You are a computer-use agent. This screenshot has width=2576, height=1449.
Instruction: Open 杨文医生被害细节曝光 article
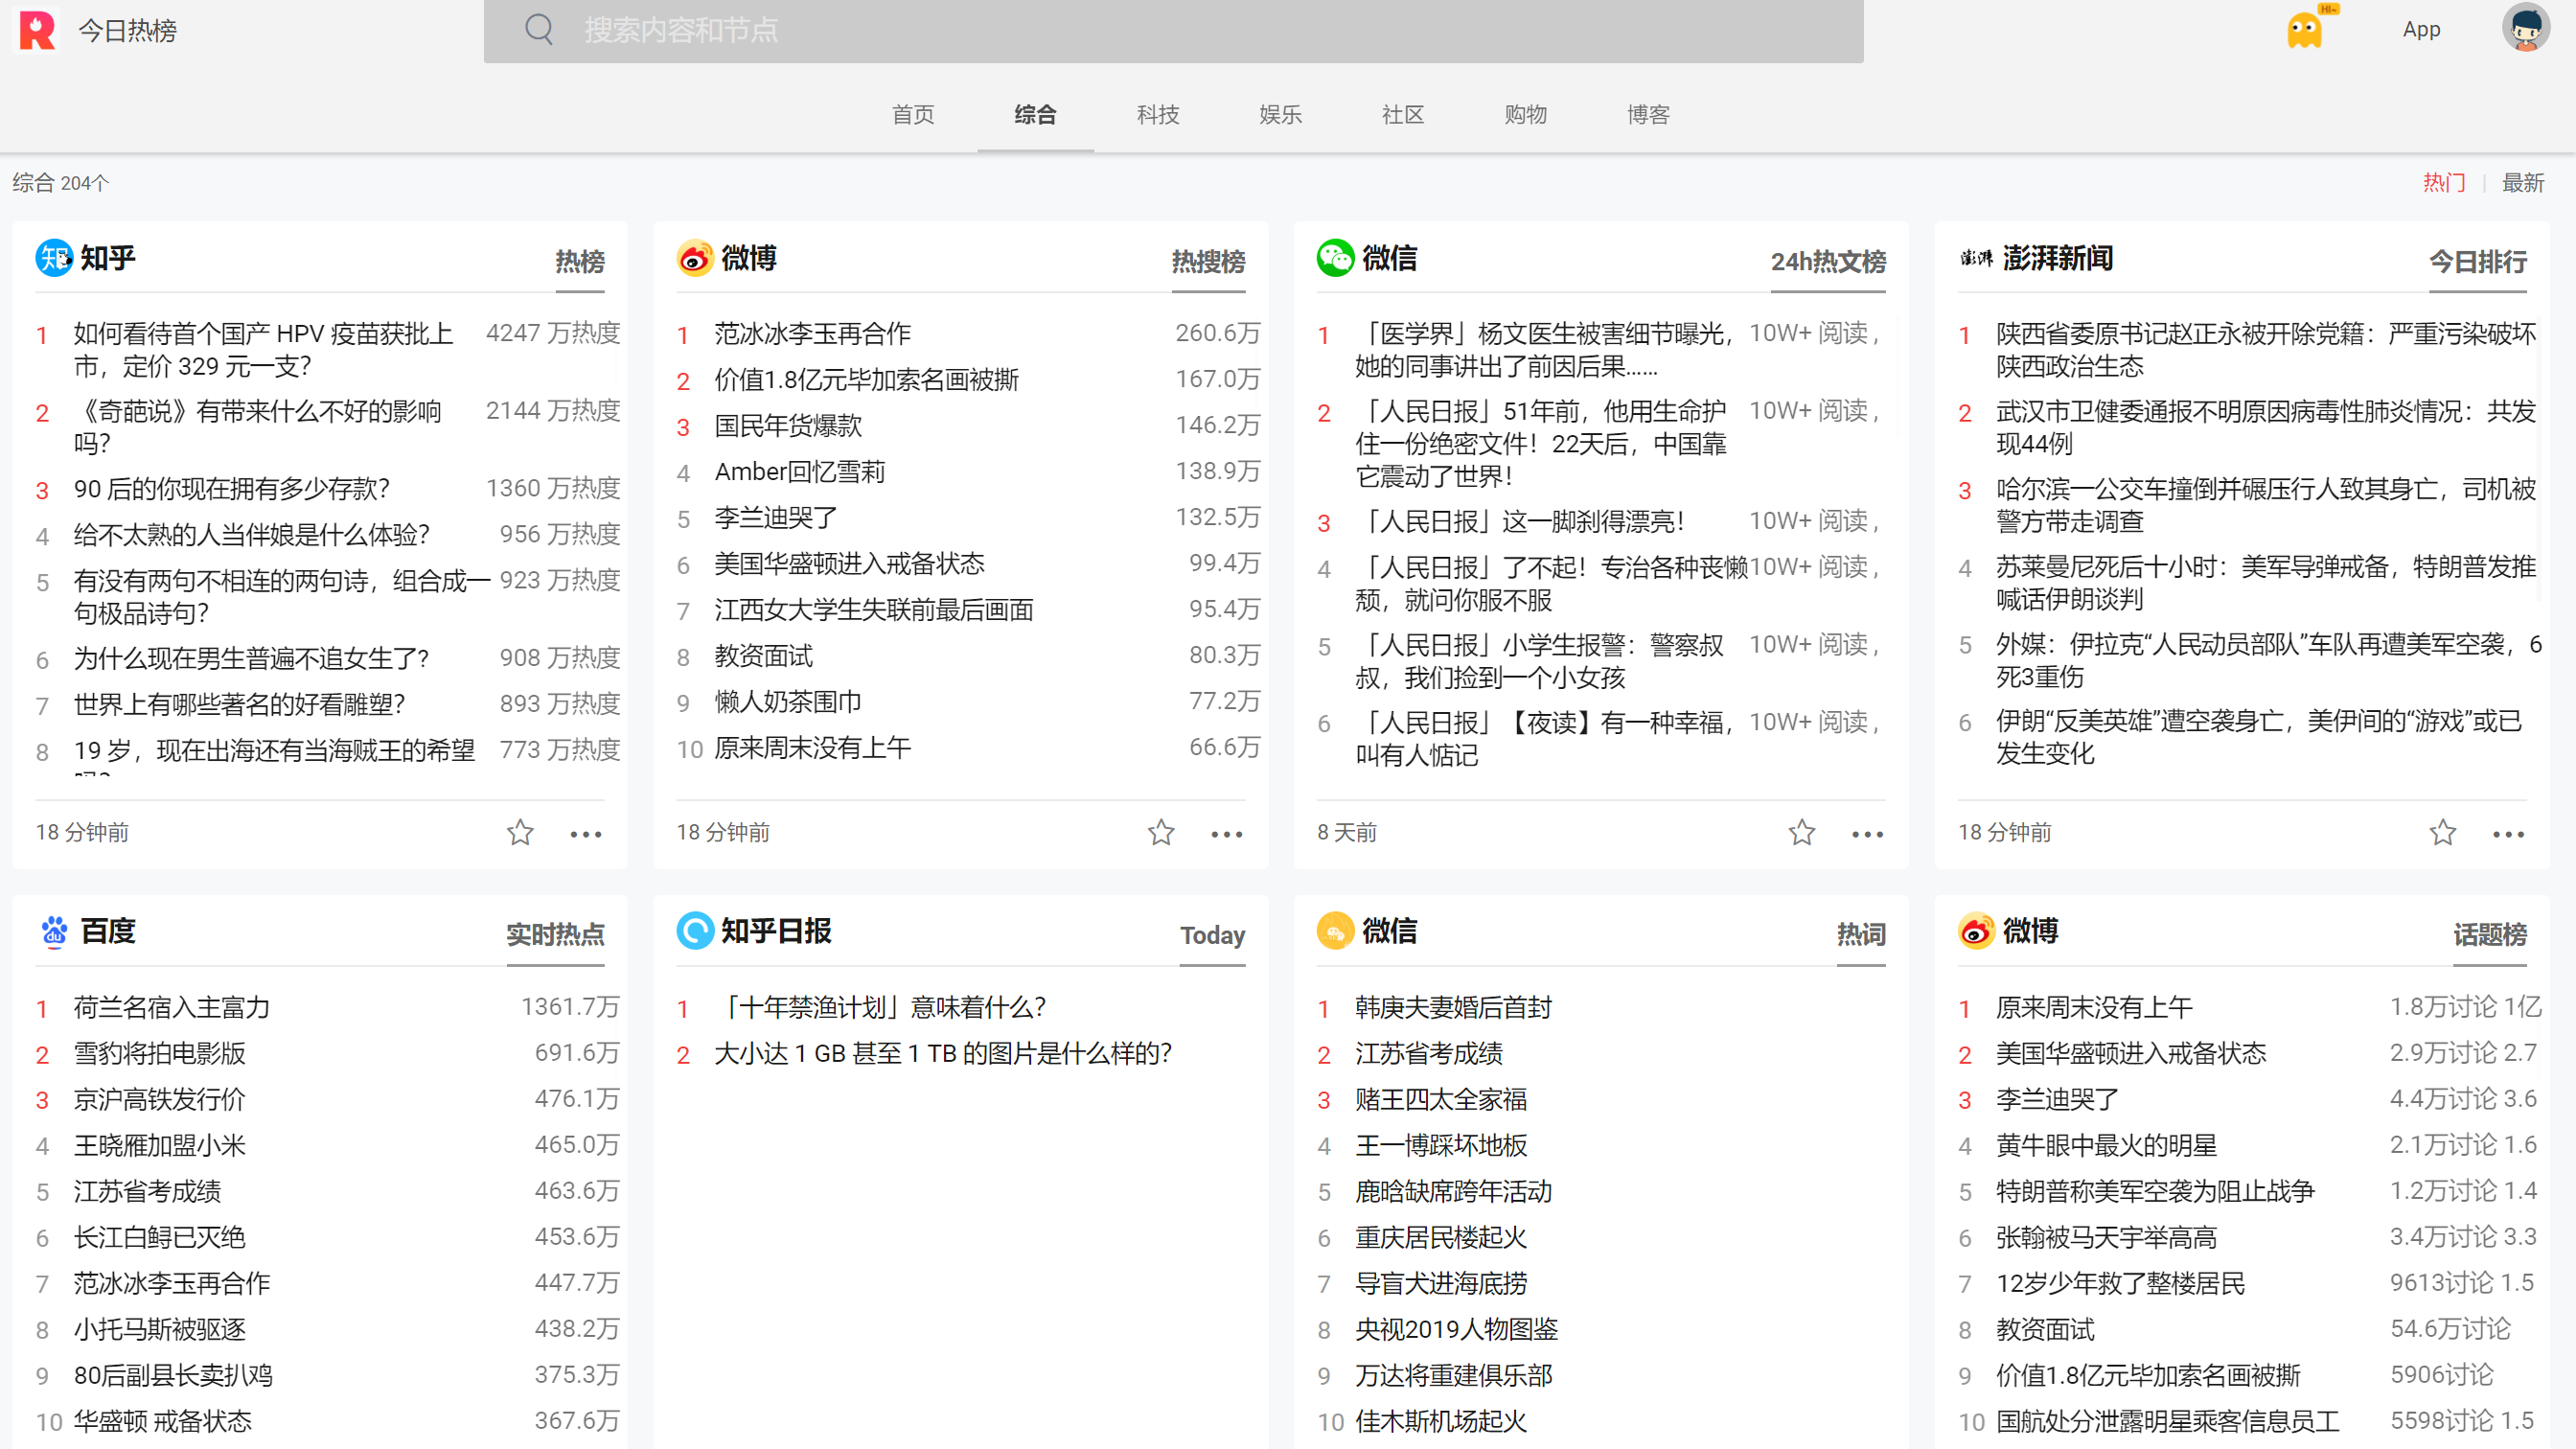coord(1544,350)
